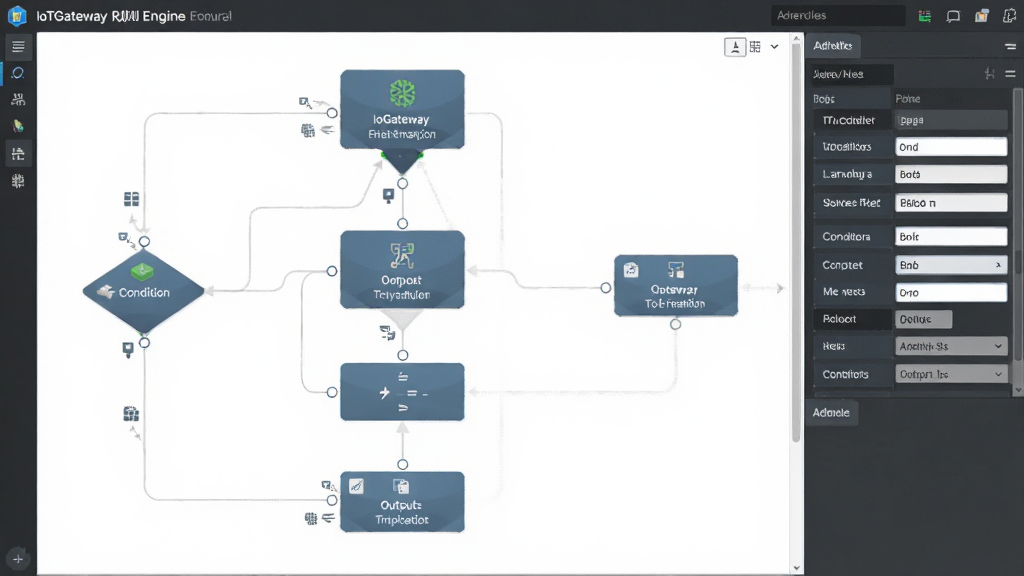This screenshot has height=576, width=1024.
Task: Open the Rets dropdown in the properties panel
Action: click(951, 346)
